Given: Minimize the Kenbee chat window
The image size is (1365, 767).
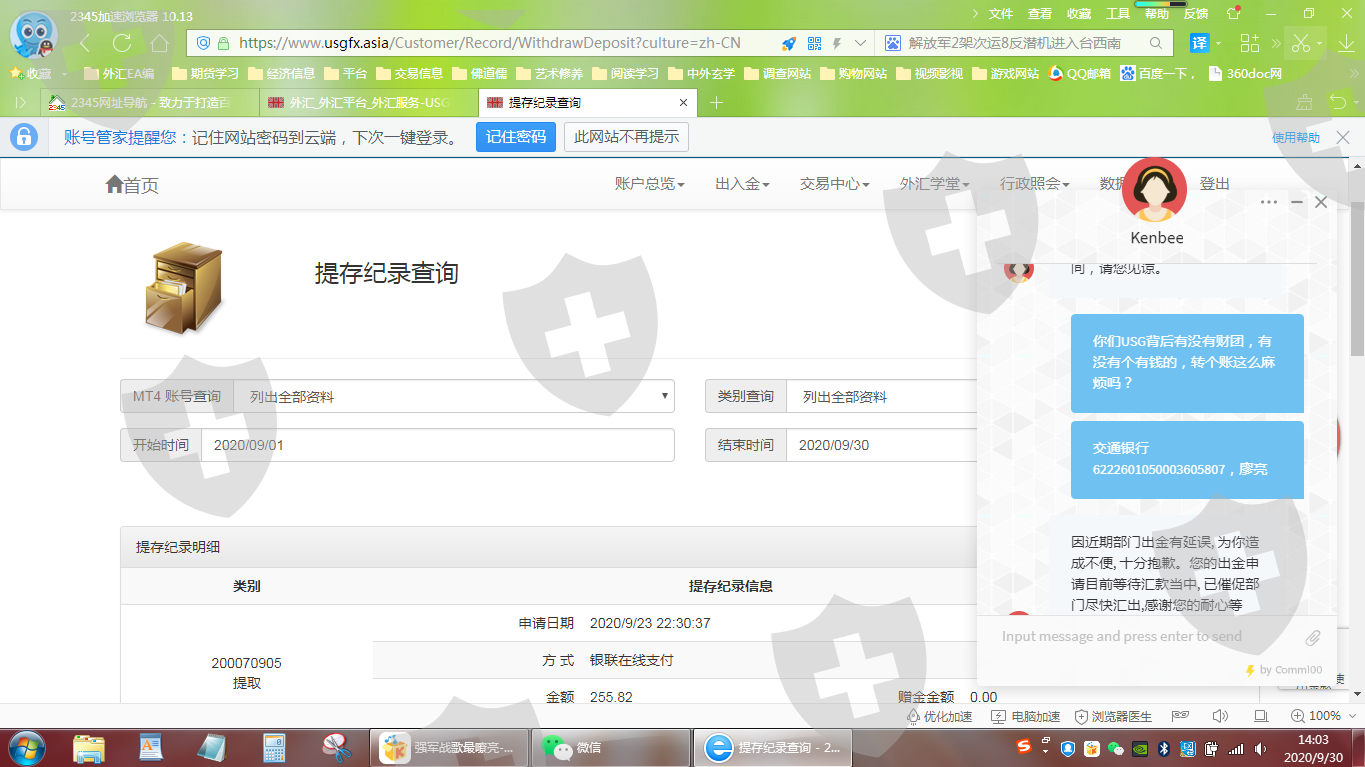Looking at the screenshot, I should tap(1296, 202).
